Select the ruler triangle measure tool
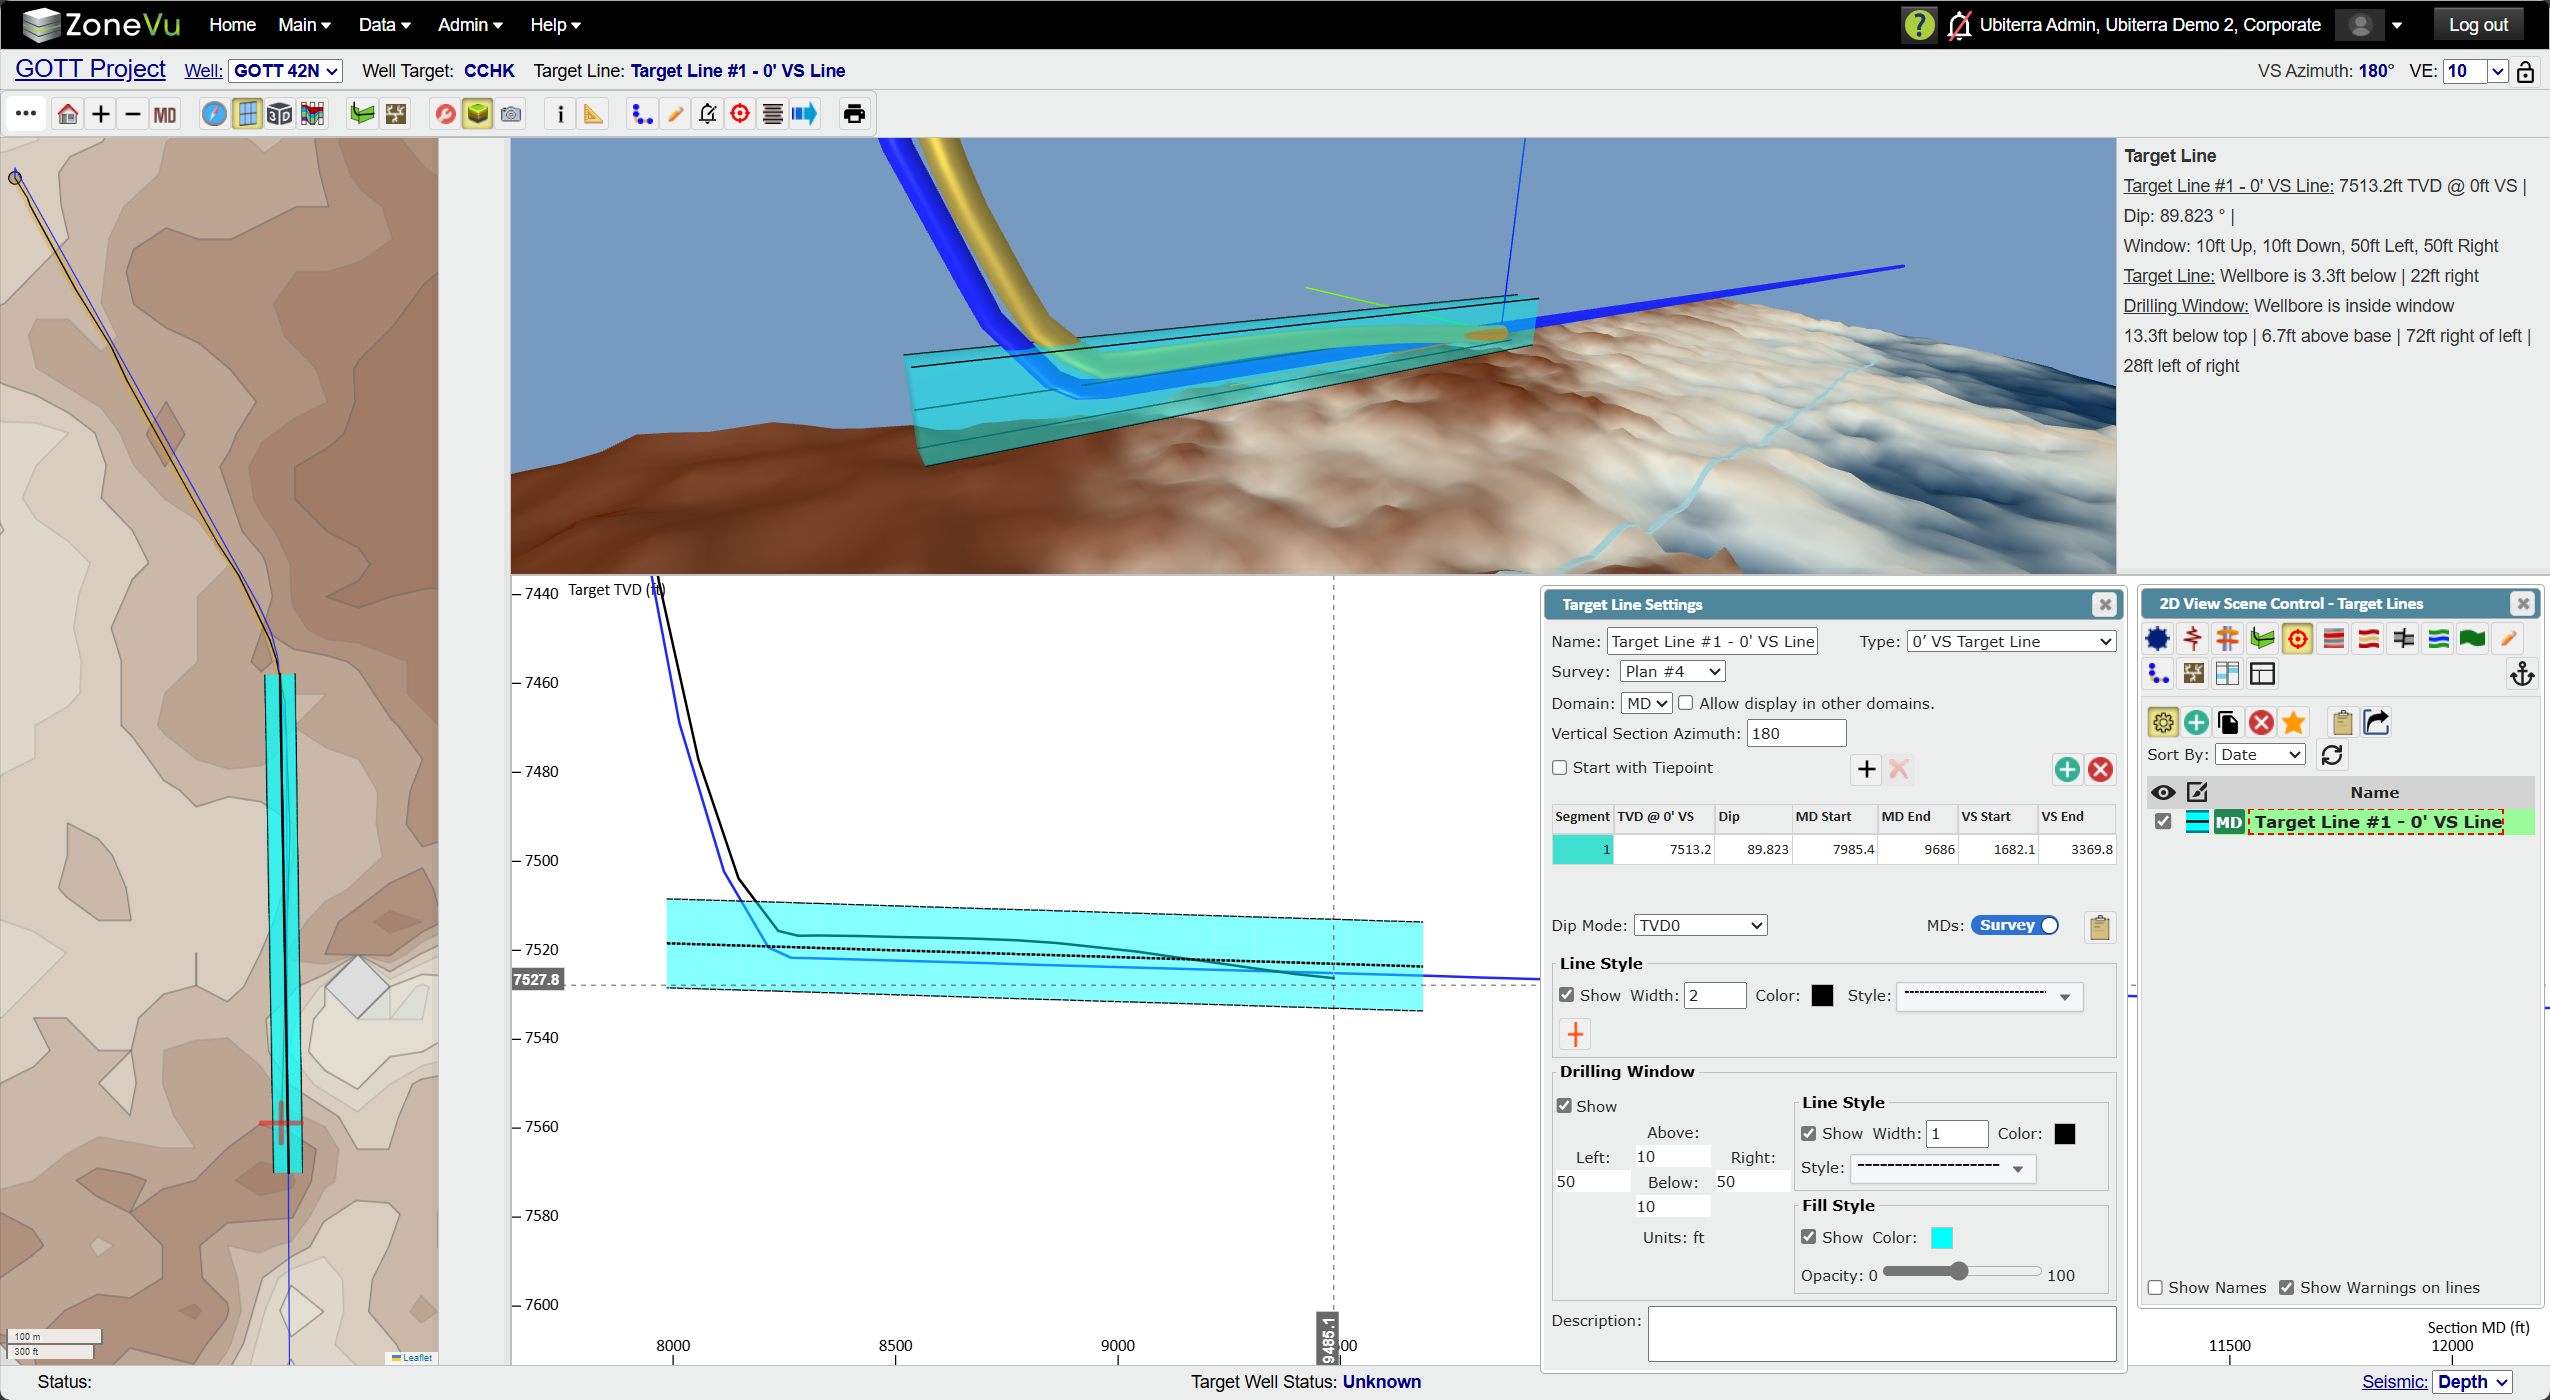The width and height of the screenshot is (2550, 1400). click(x=593, y=114)
